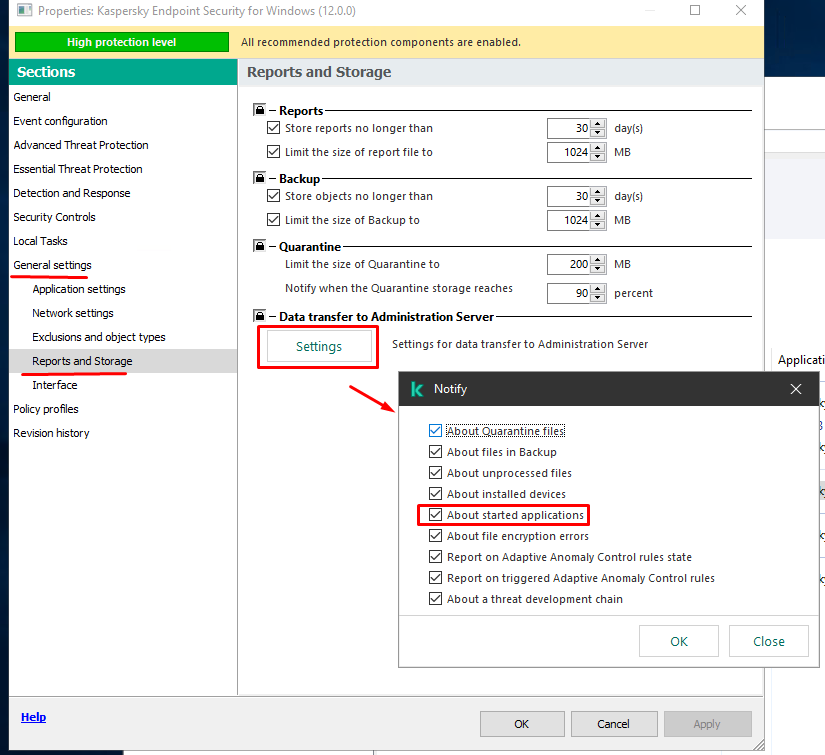The width and height of the screenshot is (825, 755).
Task: Toggle About files in Backup checkbox
Action: tap(435, 452)
